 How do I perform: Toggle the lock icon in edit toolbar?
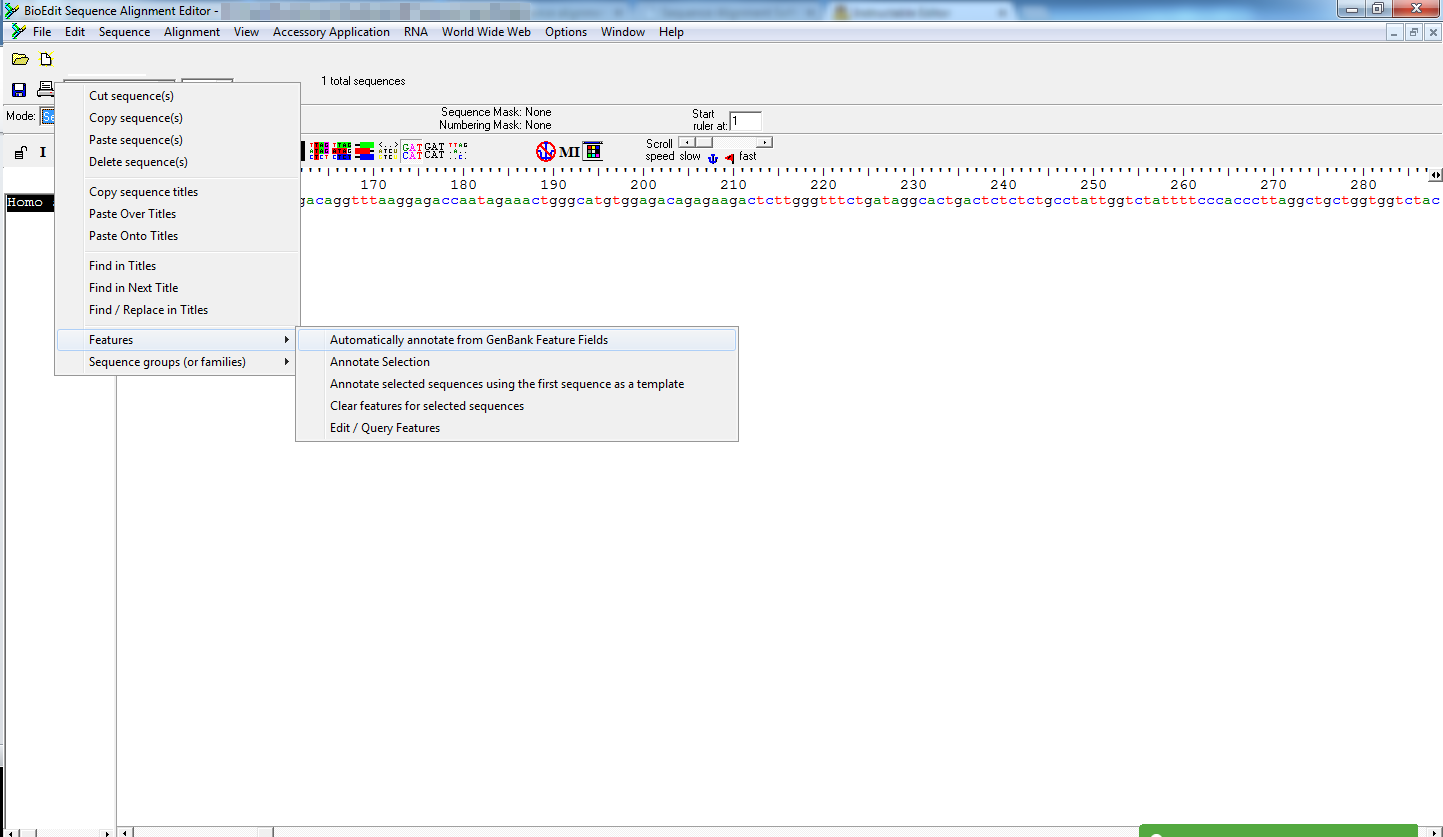[x=19, y=153]
